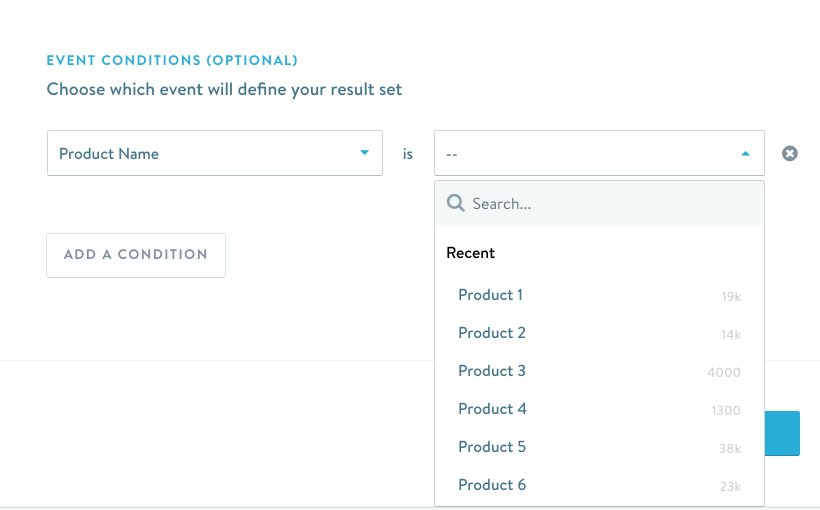Pick the Product 3 option
This screenshot has width=820, height=510.
click(492, 371)
